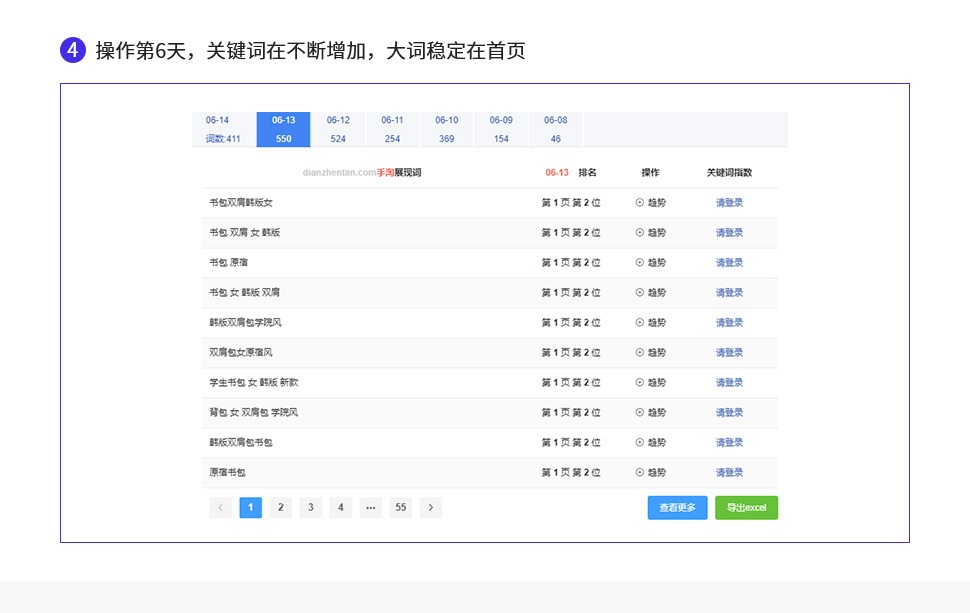Click the 操作 column header
The height and width of the screenshot is (613, 970).
point(650,173)
